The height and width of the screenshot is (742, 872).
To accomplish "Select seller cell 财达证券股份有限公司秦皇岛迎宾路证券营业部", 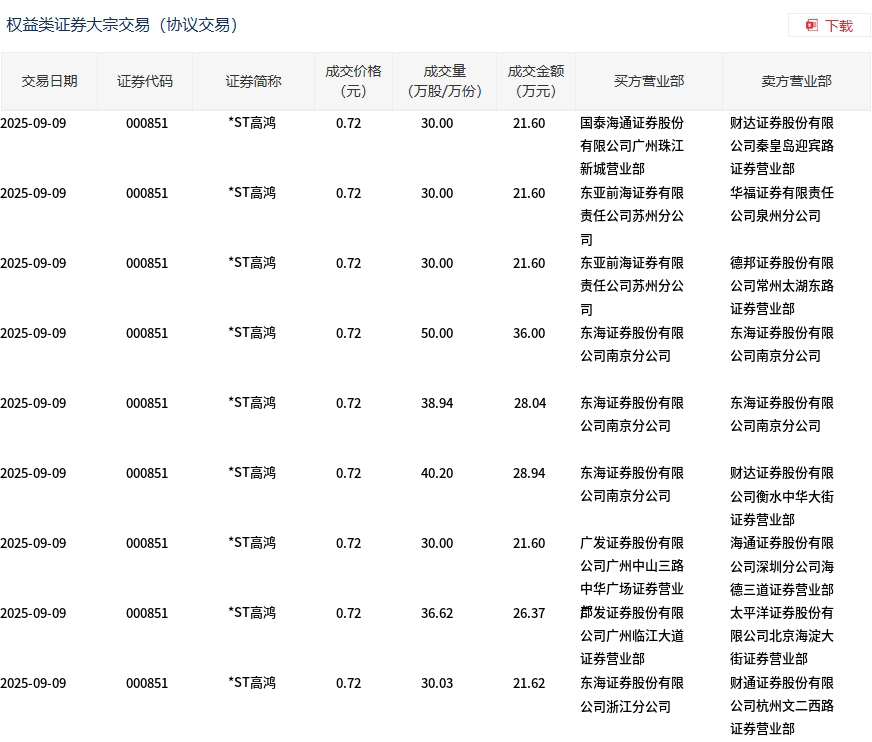I will 782,146.
